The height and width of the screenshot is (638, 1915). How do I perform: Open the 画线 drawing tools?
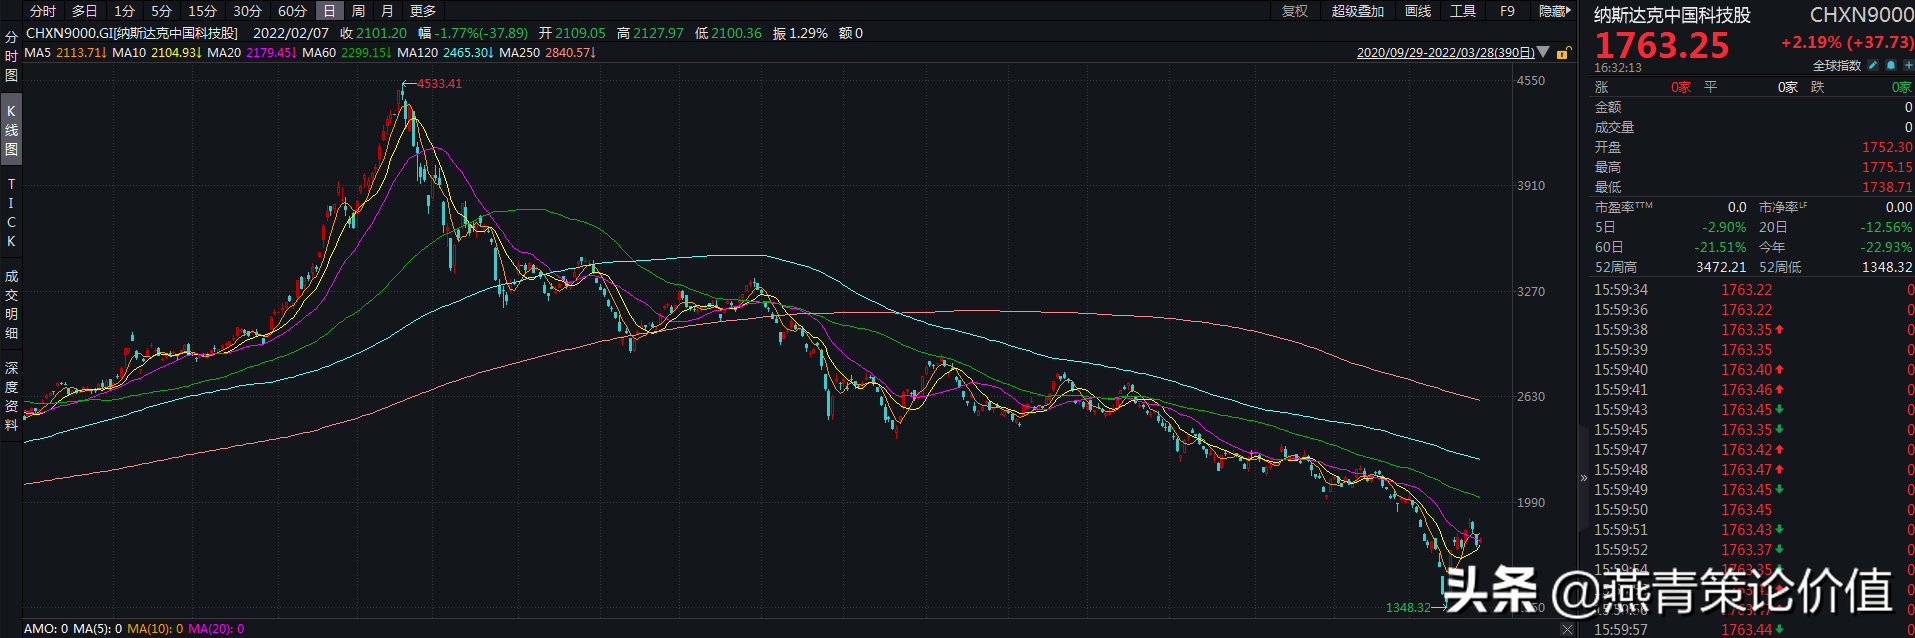(x=1418, y=11)
